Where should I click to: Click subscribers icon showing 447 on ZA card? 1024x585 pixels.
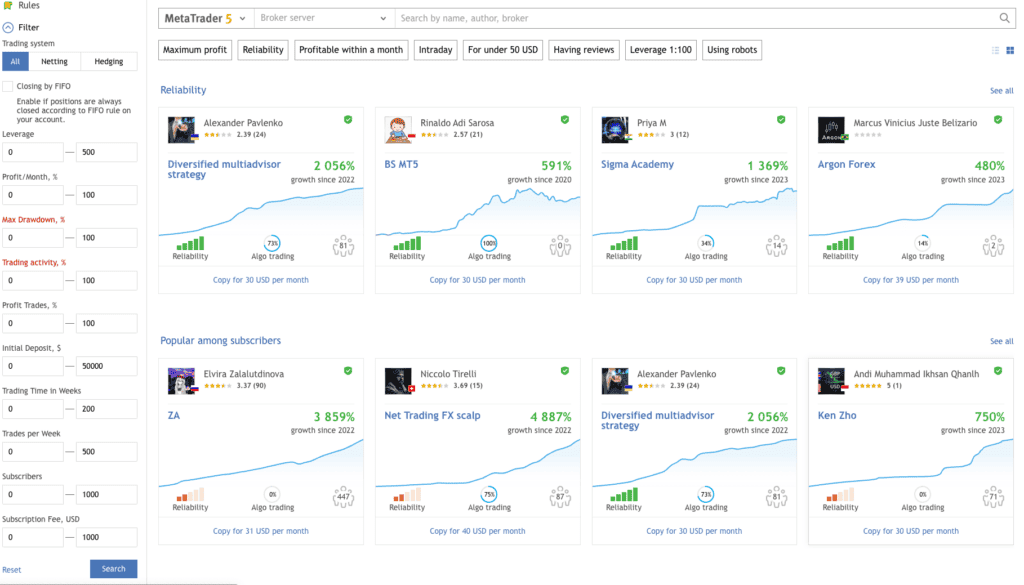pyautogui.click(x=343, y=497)
